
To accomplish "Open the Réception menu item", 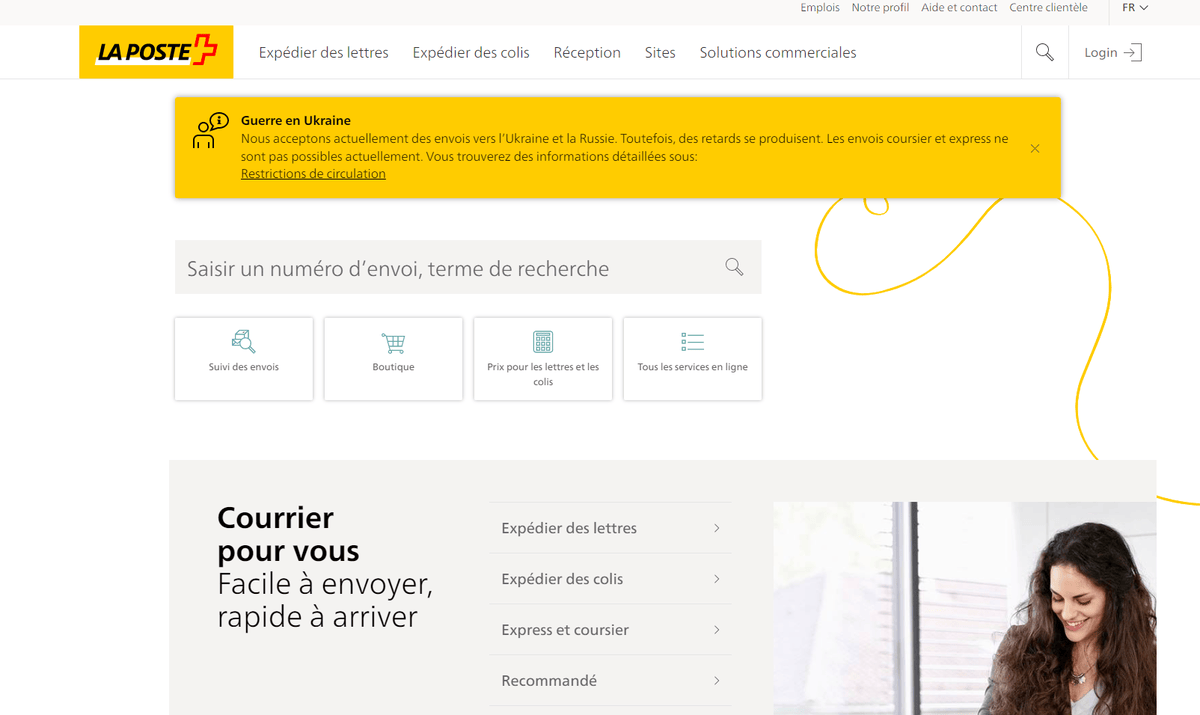I will (587, 52).
